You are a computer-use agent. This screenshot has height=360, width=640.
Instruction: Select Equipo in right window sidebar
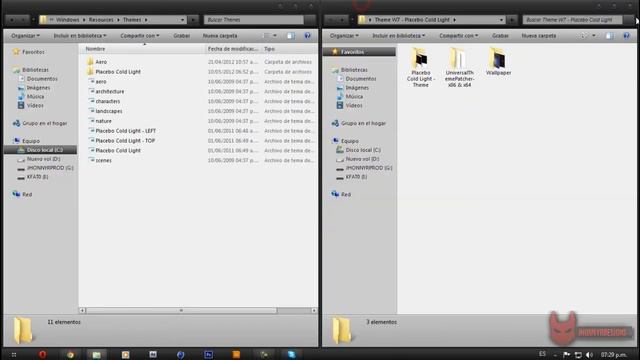tap(350, 141)
